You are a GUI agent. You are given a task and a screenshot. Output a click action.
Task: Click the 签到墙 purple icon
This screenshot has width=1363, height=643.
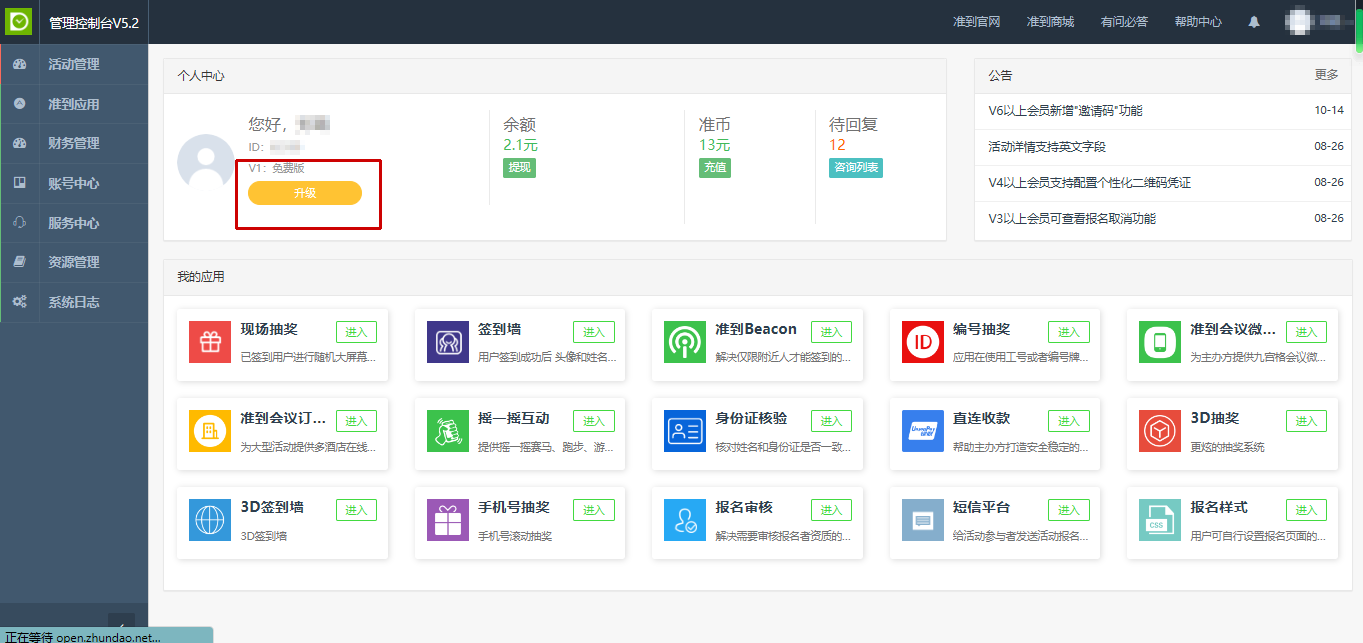(447, 342)
